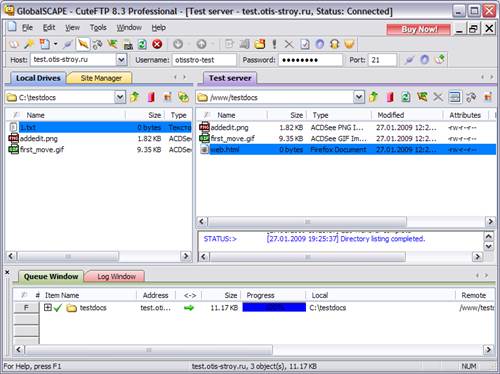Screen dimensions: 500x374
Task: Sort remote list by Modified column
Action: [x=407, y=115]
